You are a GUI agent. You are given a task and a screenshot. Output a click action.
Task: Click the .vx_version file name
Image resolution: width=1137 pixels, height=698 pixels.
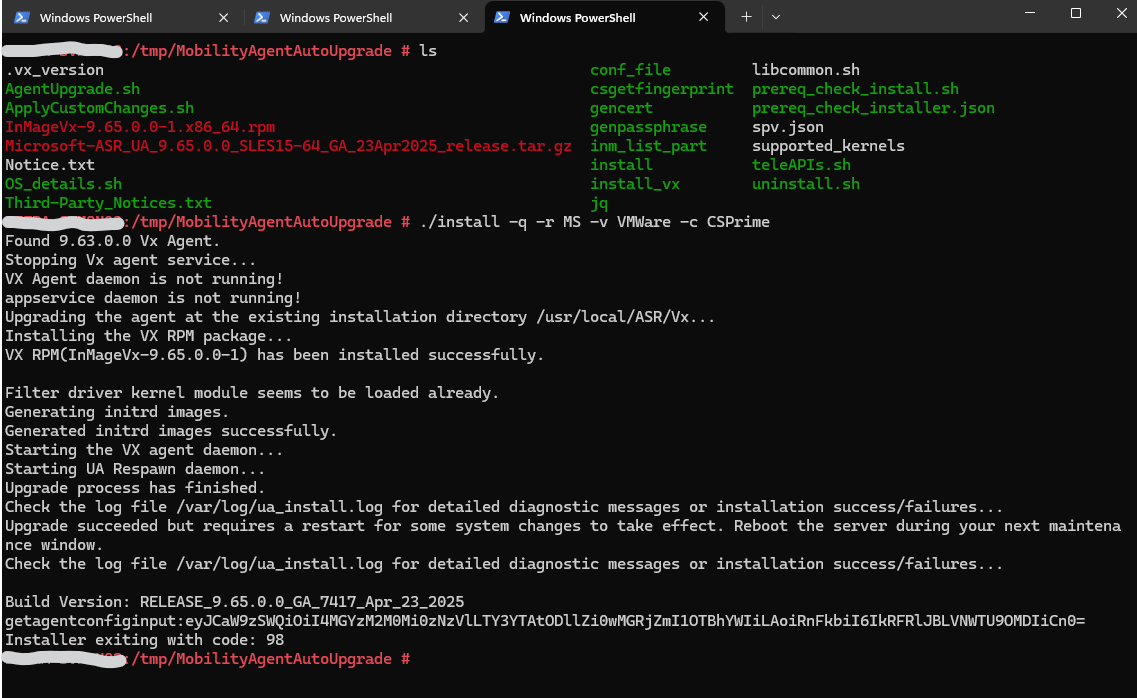pos(54,70)
